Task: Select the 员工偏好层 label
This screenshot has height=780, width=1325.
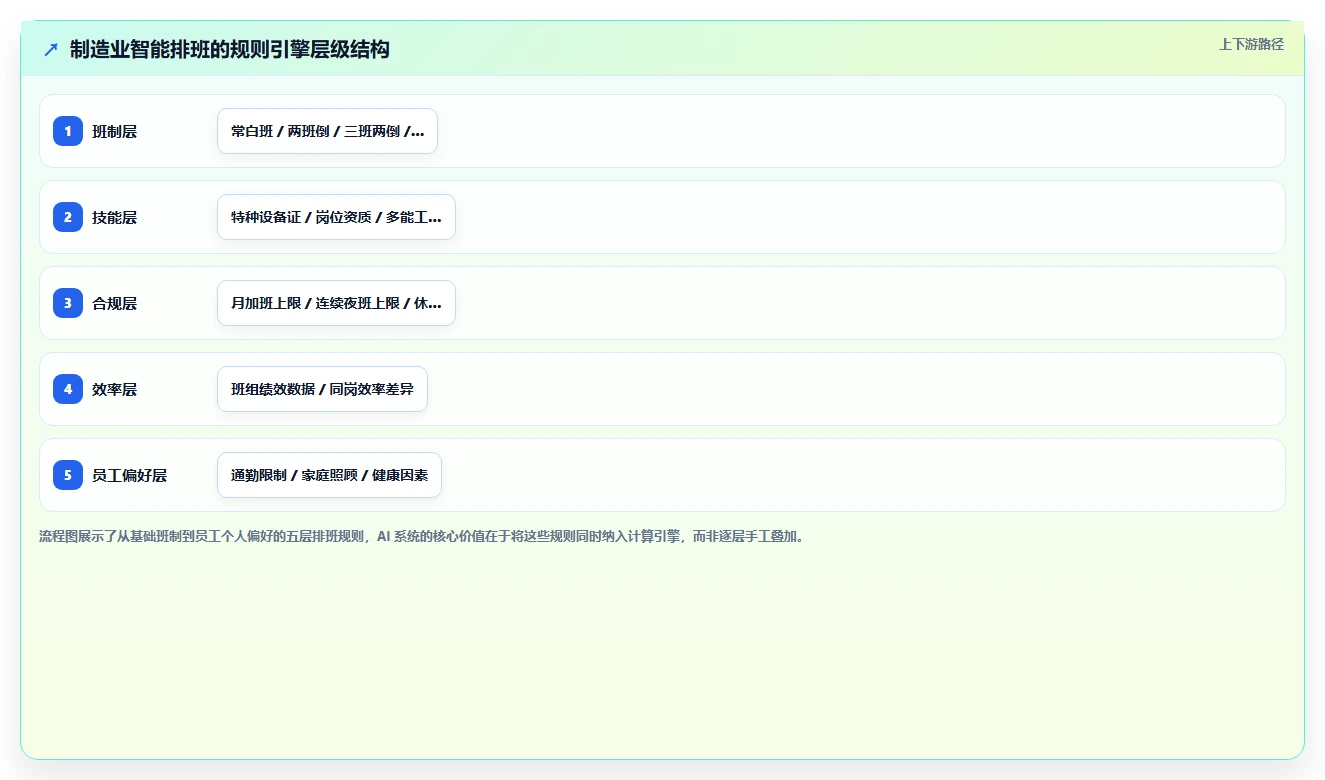Action: 129,475
